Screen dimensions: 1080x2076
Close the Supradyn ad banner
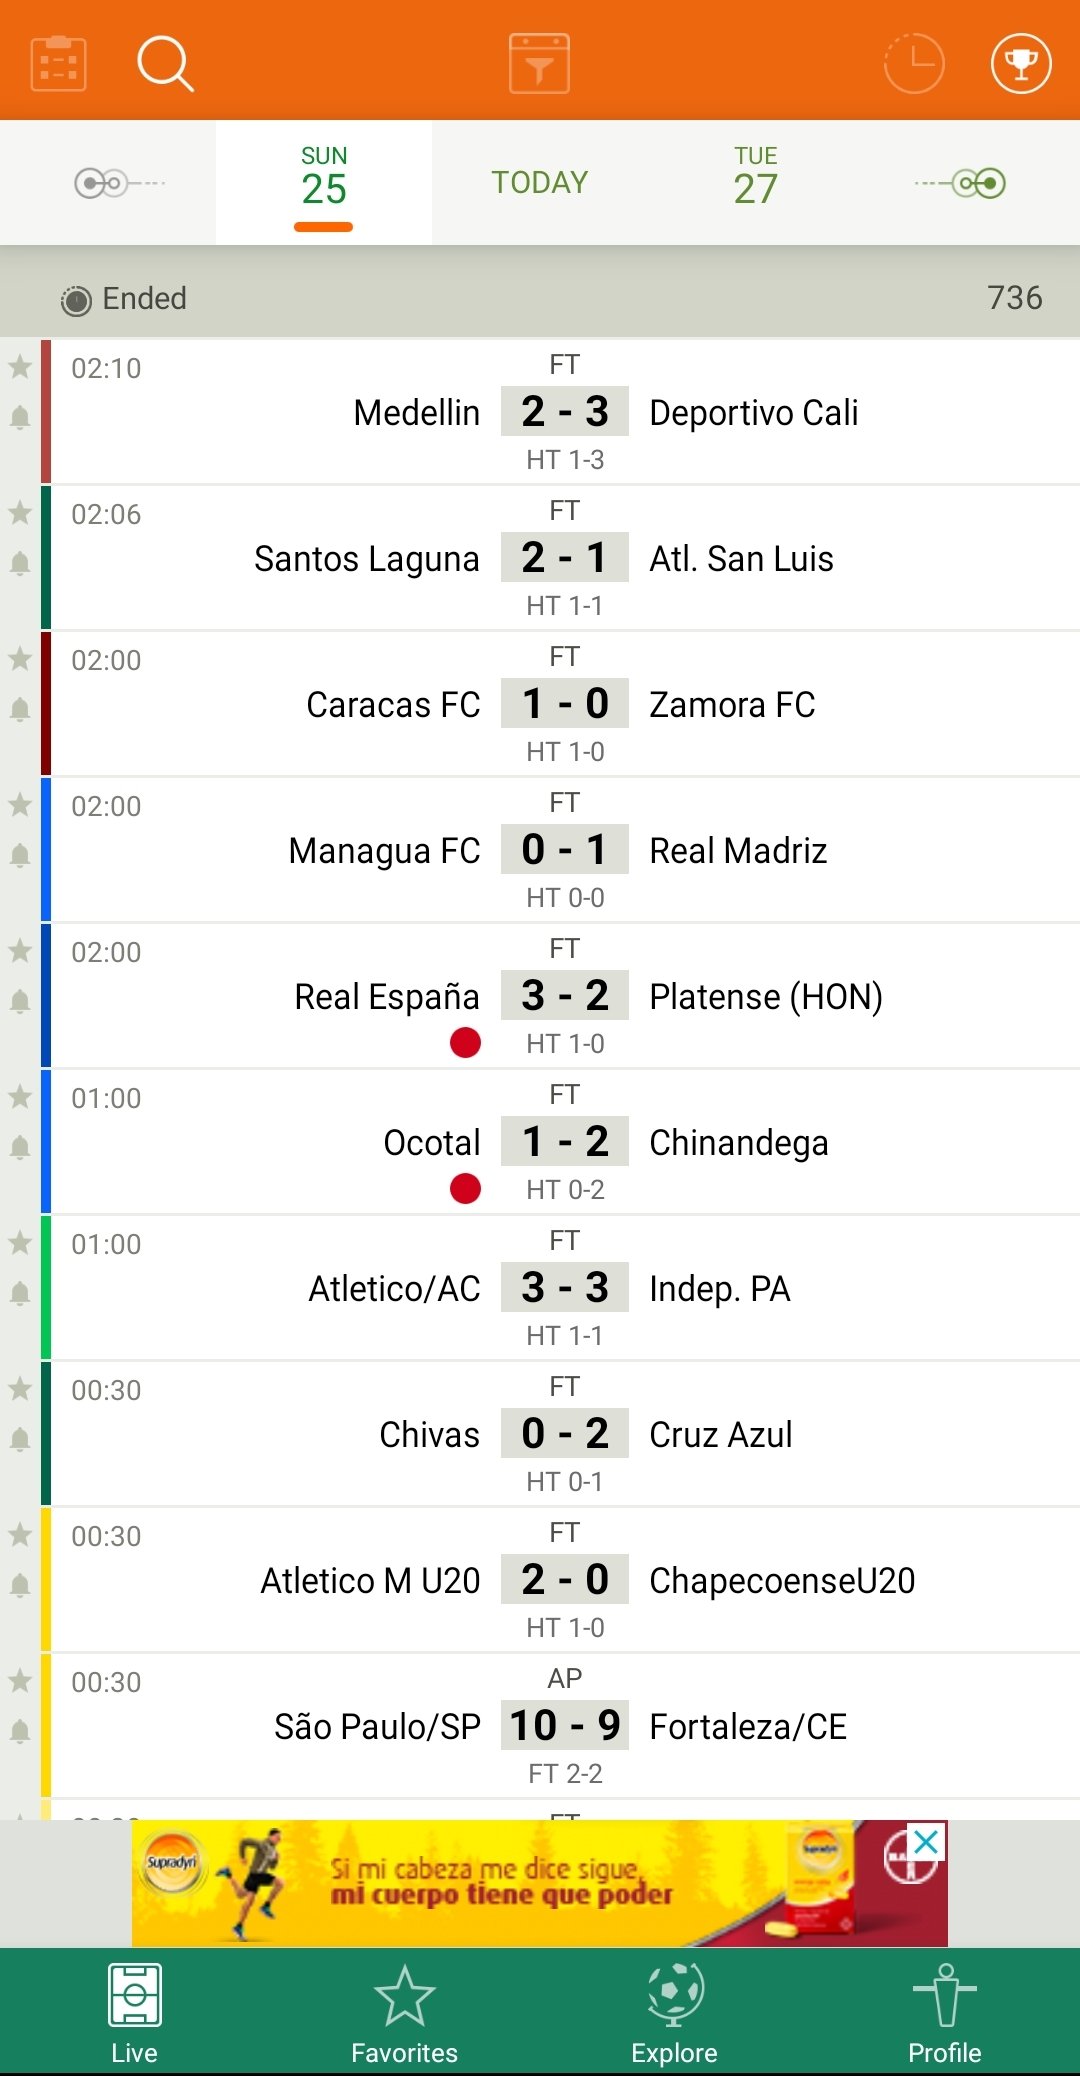pos(927,1841)
